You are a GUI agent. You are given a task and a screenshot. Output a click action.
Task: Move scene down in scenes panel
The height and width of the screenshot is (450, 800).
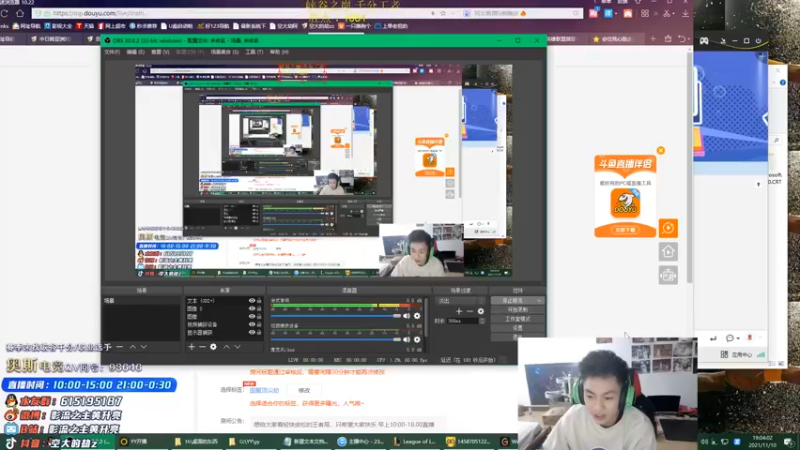(144, 347)
